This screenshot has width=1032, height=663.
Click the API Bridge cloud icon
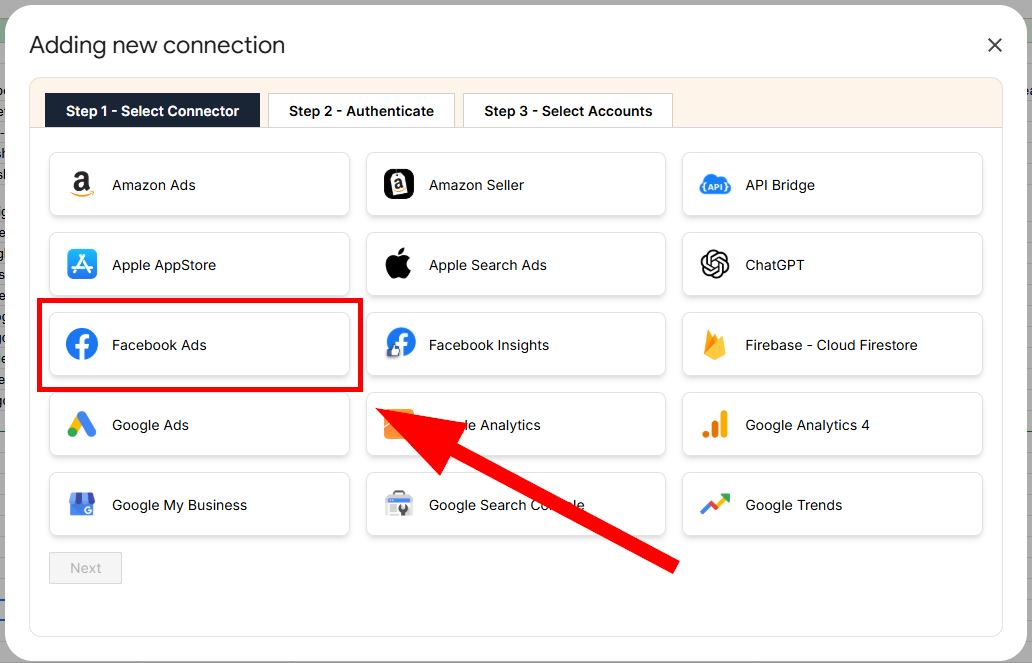click(715, 185)
